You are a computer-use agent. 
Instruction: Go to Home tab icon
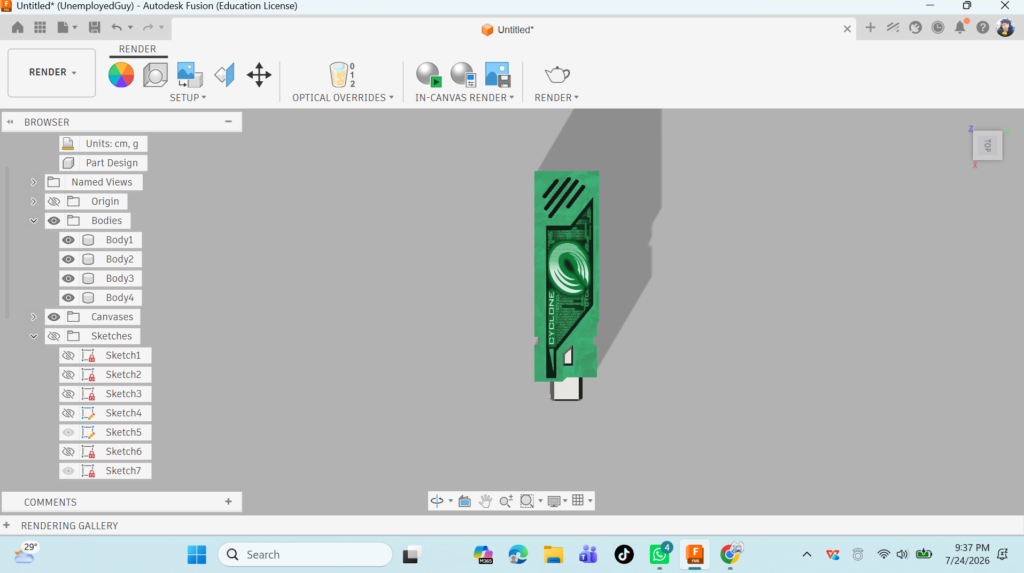[18, 27]
